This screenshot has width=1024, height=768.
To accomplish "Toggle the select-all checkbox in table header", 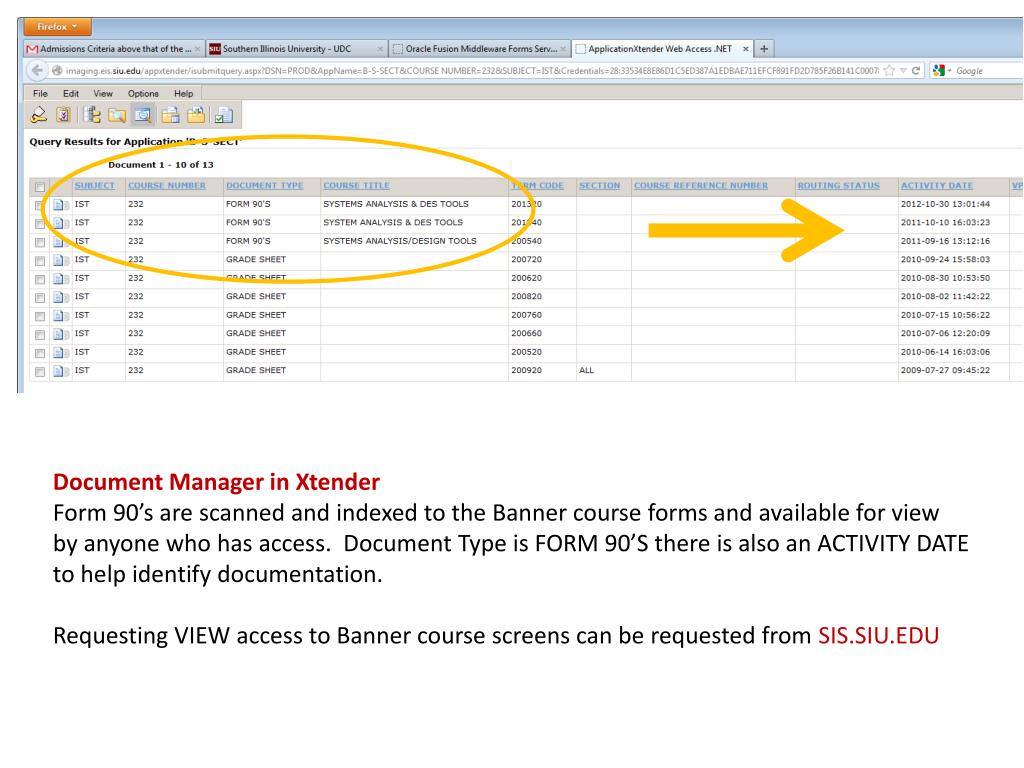I will pyautogui.click(x=40, y=187).
